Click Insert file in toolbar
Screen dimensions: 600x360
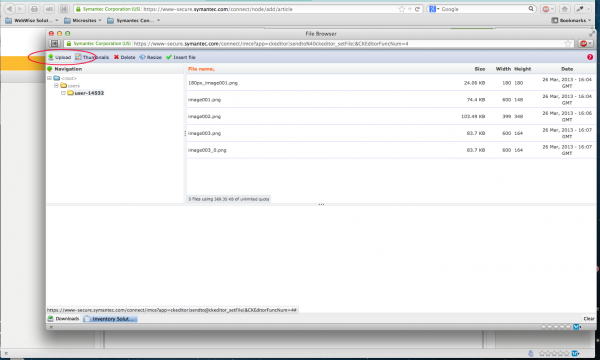181,57
